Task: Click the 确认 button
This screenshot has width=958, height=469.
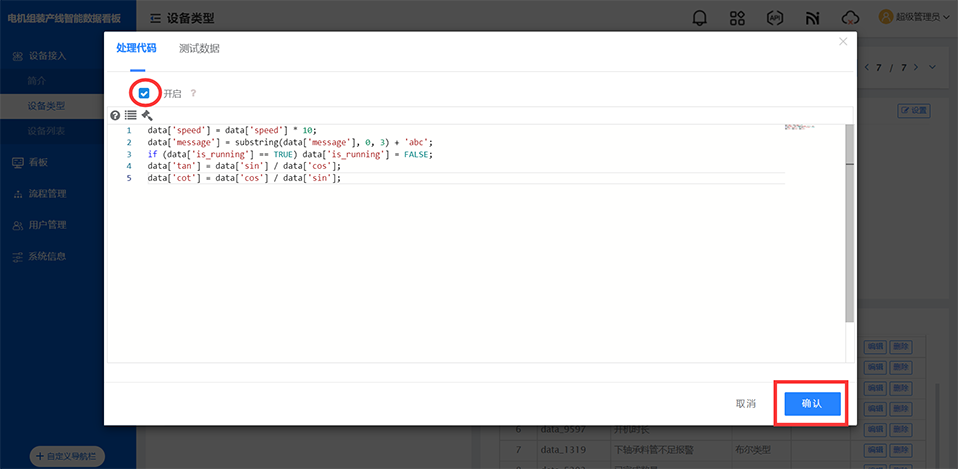Action: pos(811,403)
